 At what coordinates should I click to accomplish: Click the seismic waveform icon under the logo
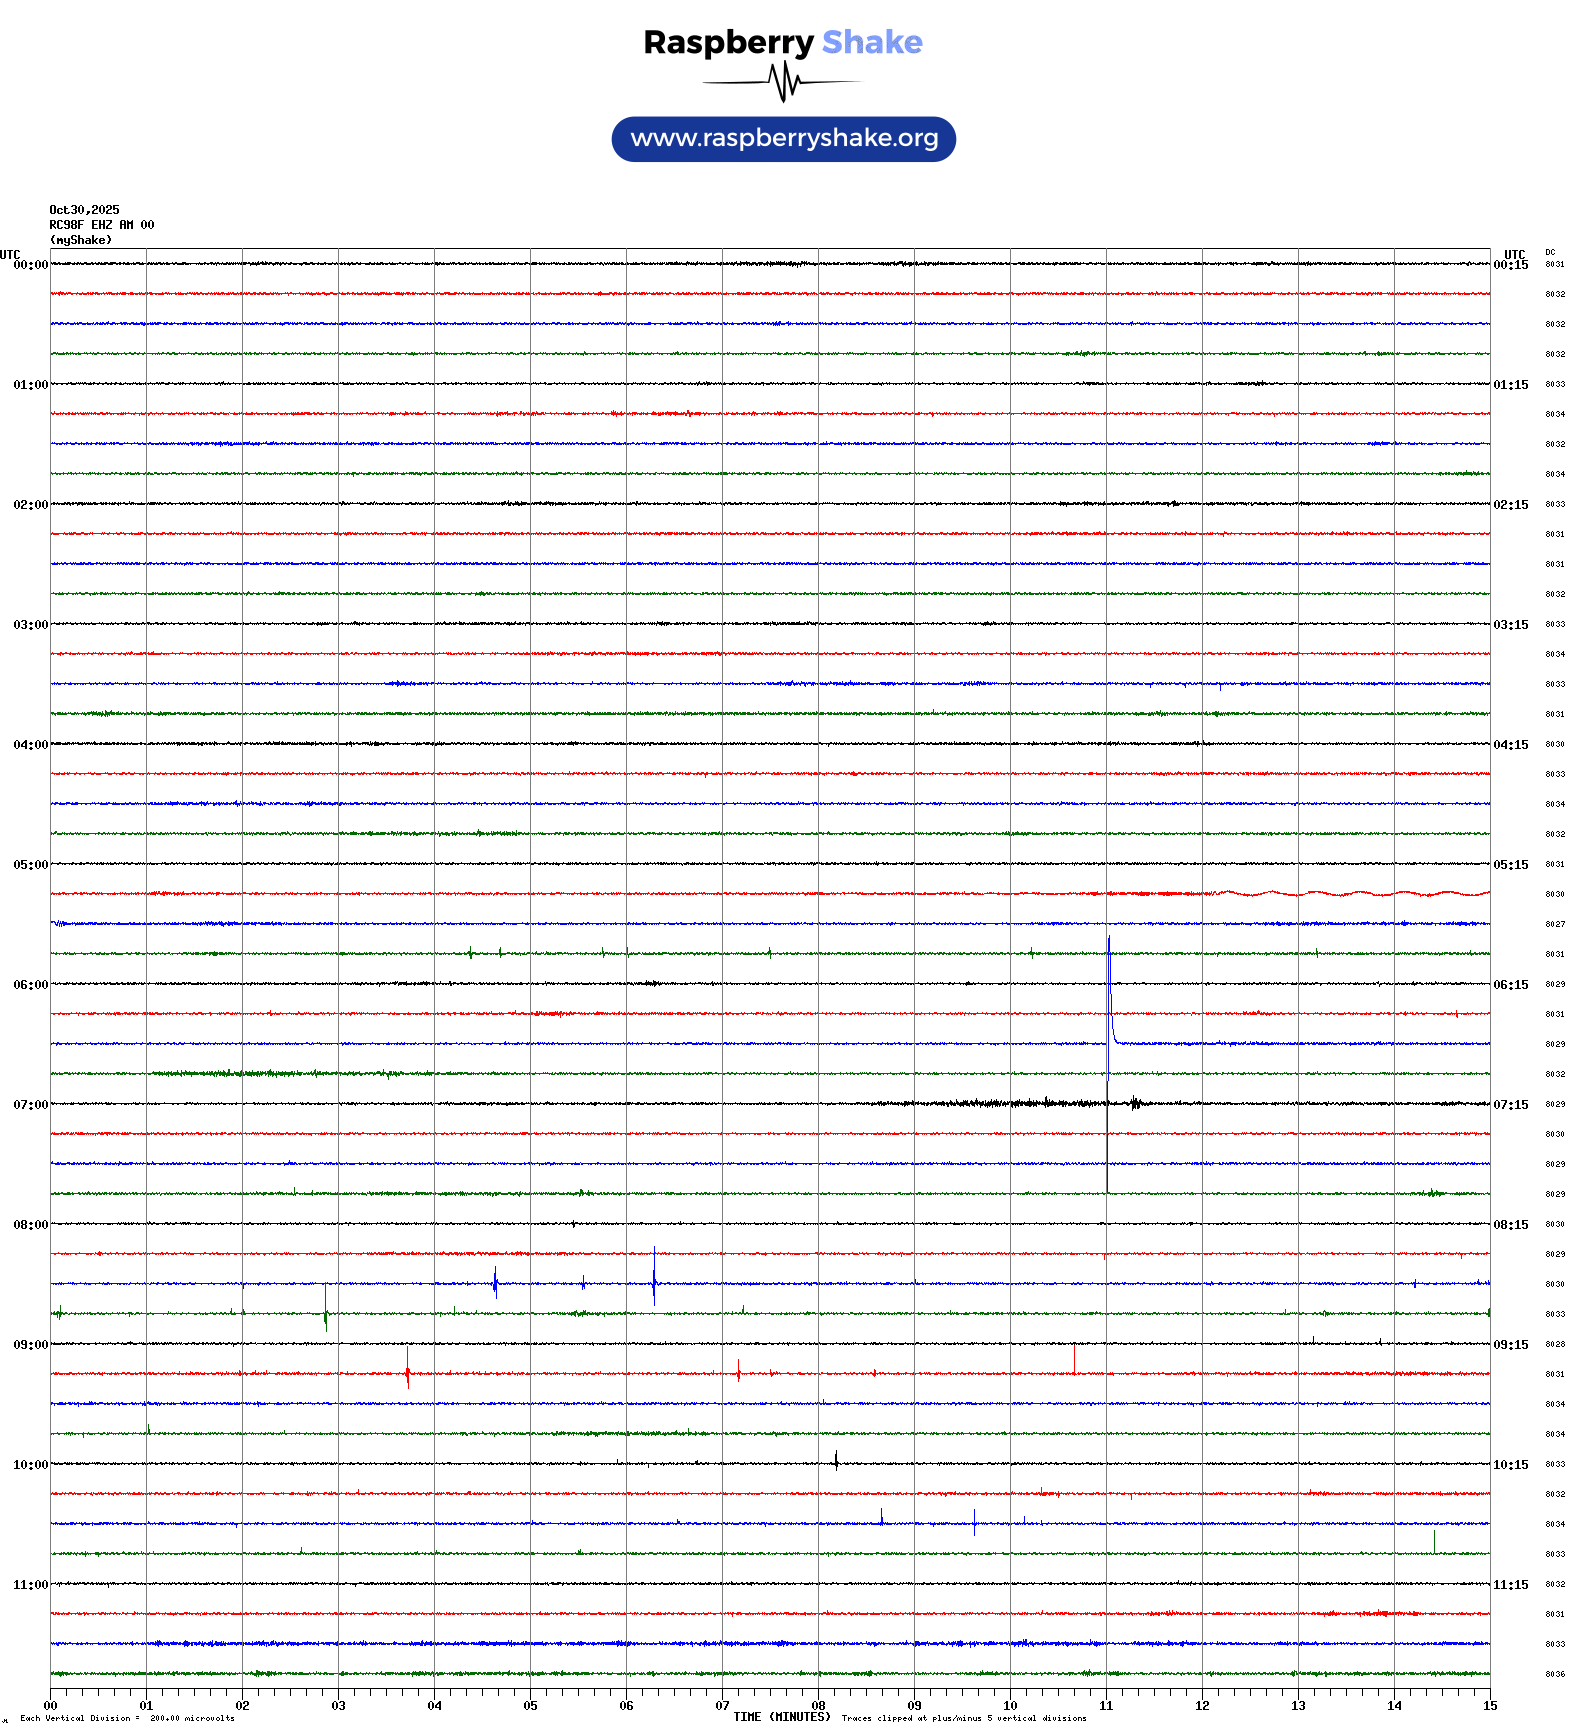783,82
